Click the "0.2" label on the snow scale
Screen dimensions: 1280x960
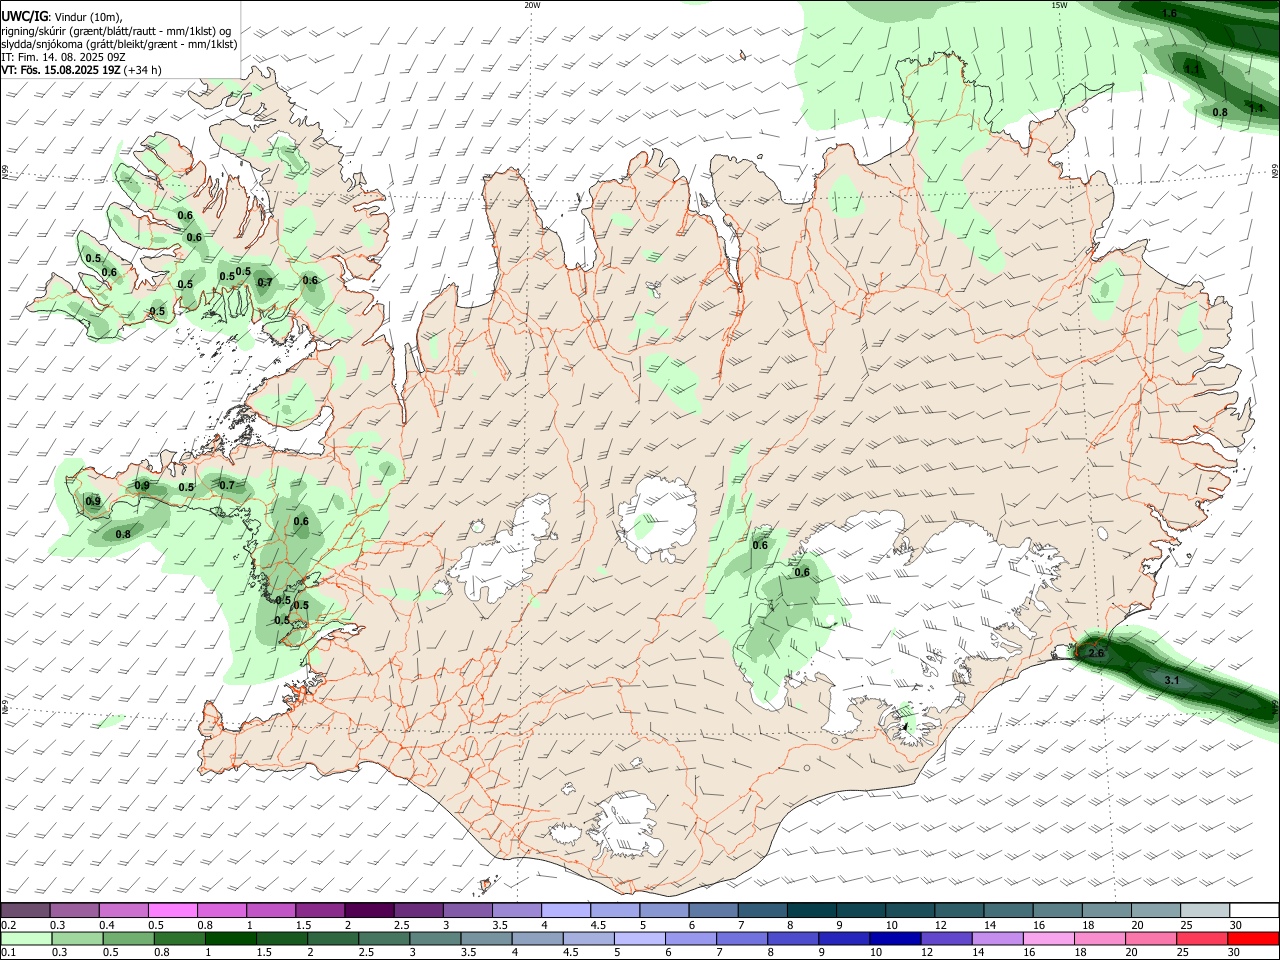click(9, 925)
